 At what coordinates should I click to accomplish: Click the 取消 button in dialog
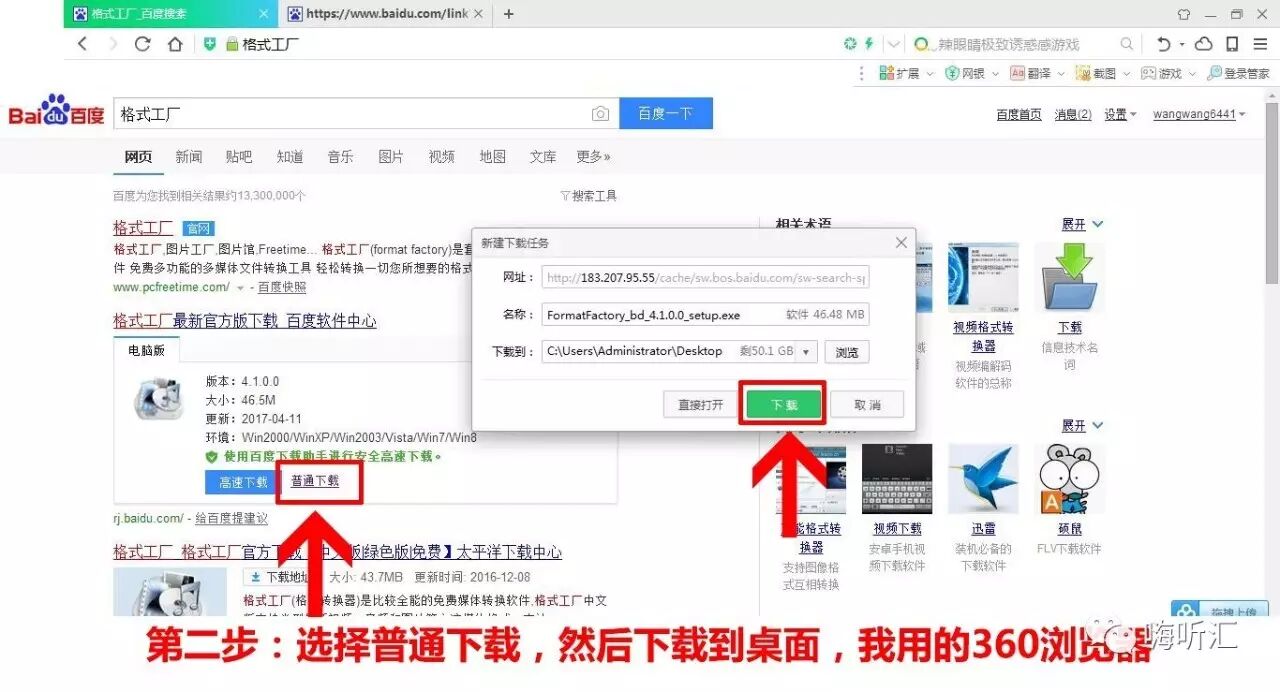pyautogui.click(x=867, y=405)
